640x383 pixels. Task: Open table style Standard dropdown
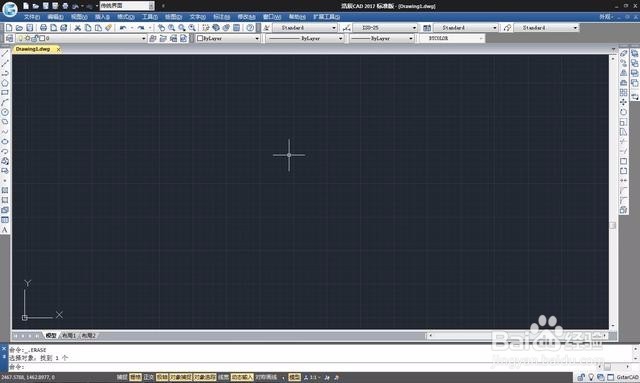click(465, 28)
